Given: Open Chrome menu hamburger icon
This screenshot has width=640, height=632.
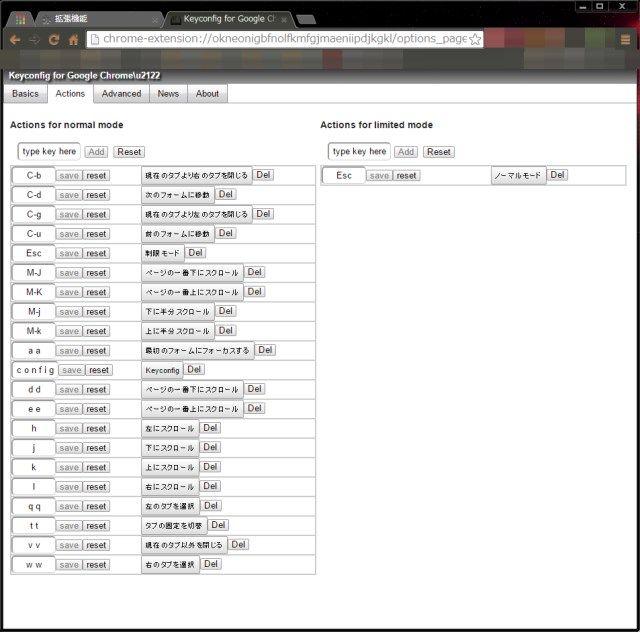Looking at the screenshot, I should click(625, 40).
